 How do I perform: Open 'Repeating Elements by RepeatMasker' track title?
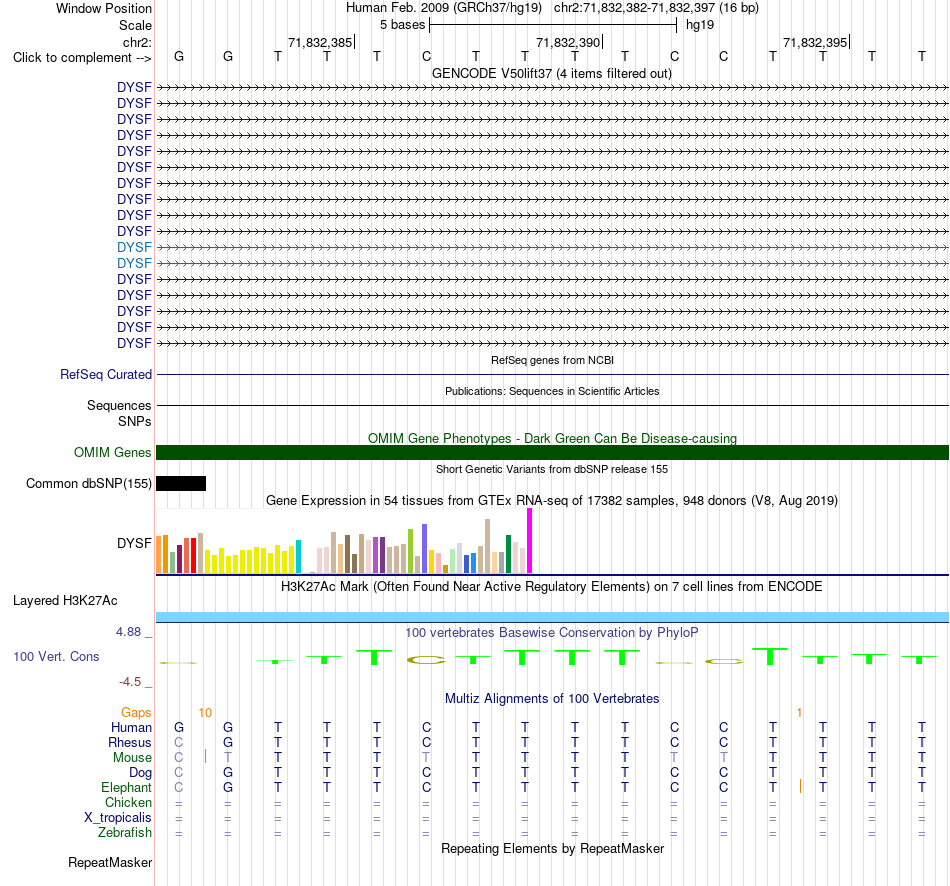552,848
